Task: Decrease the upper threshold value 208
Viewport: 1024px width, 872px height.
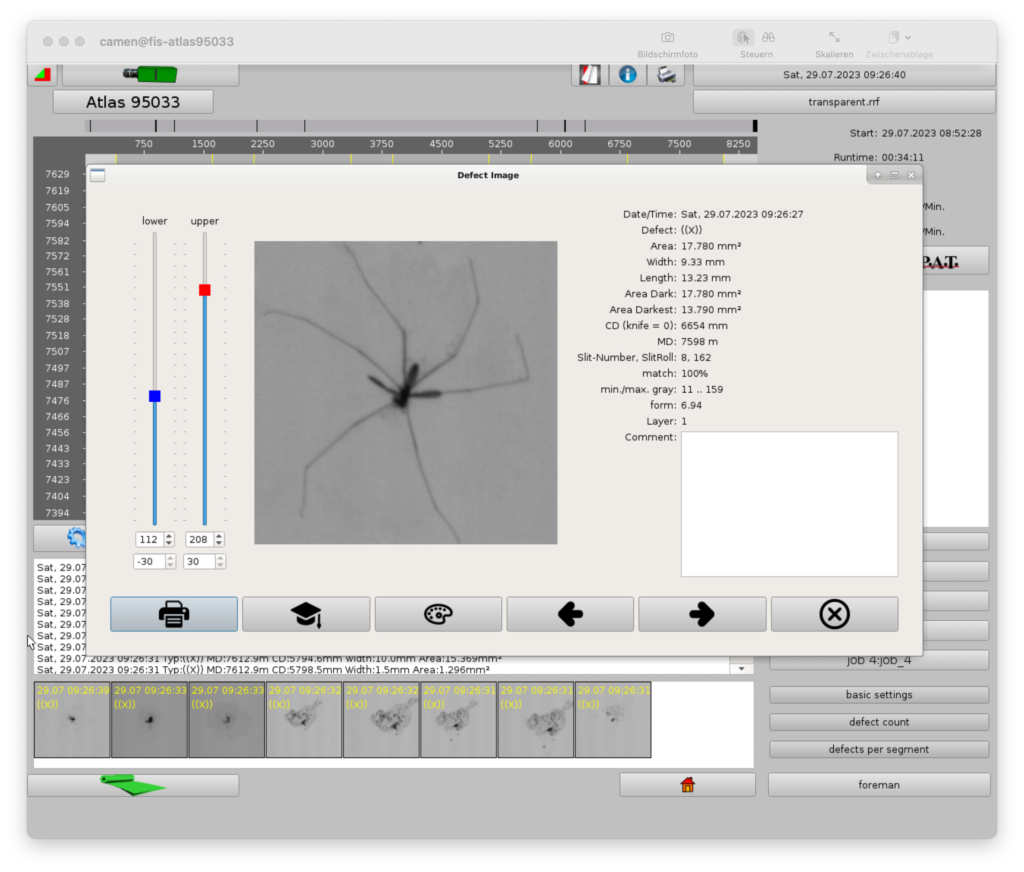Action: pyautogui.click(x=219, y=543)
